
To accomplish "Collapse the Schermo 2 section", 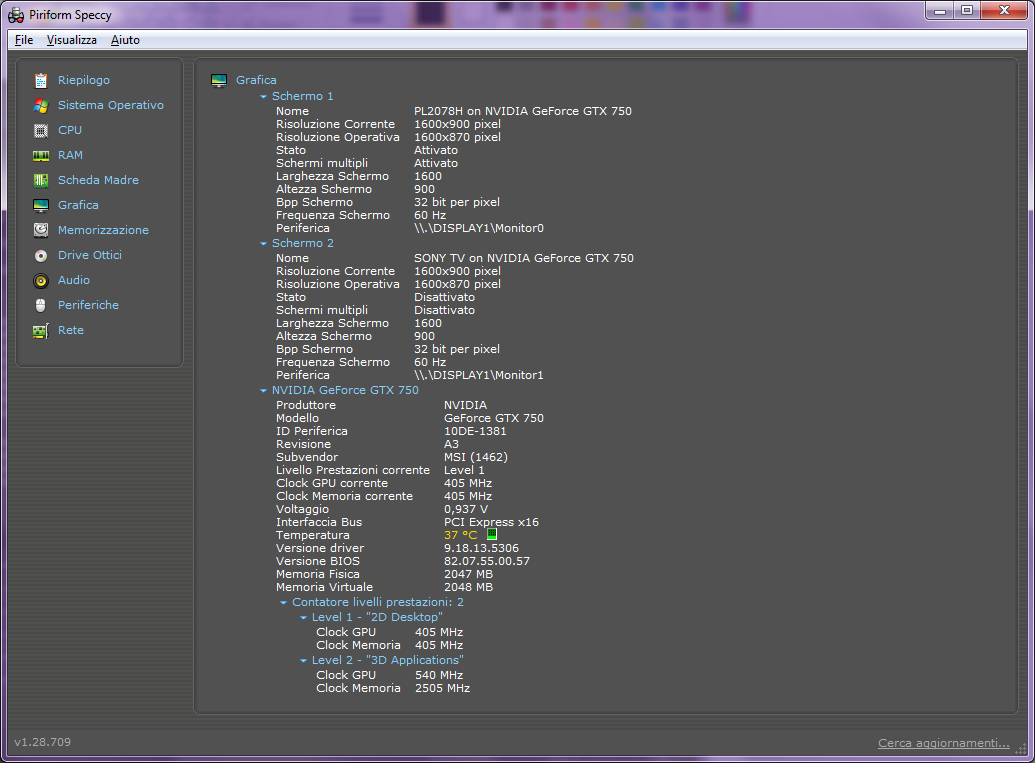I will [263, 244].
